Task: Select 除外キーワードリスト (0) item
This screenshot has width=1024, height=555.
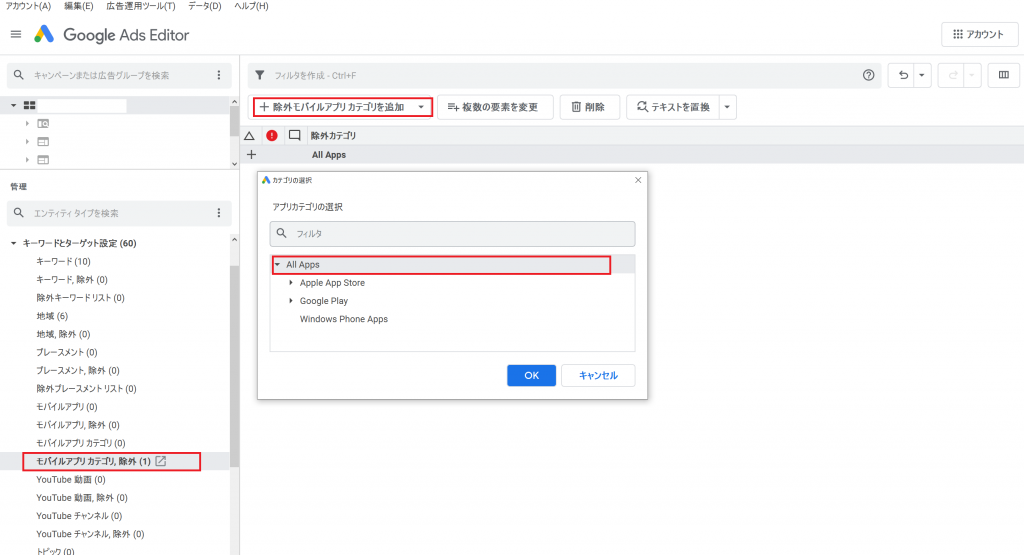Action: tap(80, 298)
